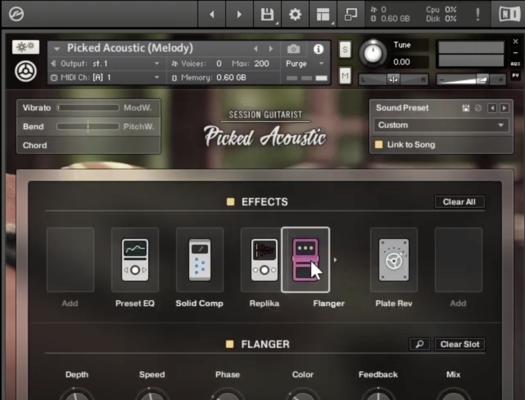This screenshot has height=400, width=525.
Task: Click the pan slider under Tune
Action: click(393, 80)
